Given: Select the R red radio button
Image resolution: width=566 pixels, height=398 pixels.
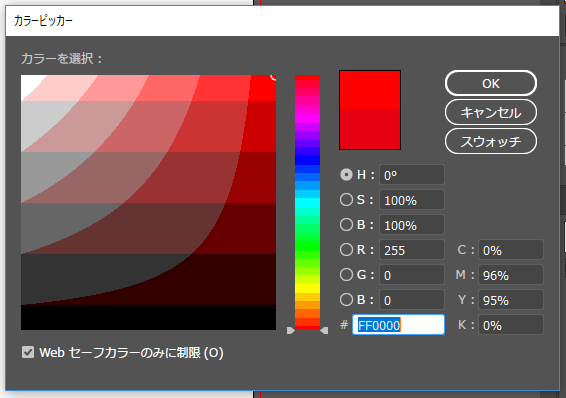Looking at the screenshot, I should [x=346, y=250].
